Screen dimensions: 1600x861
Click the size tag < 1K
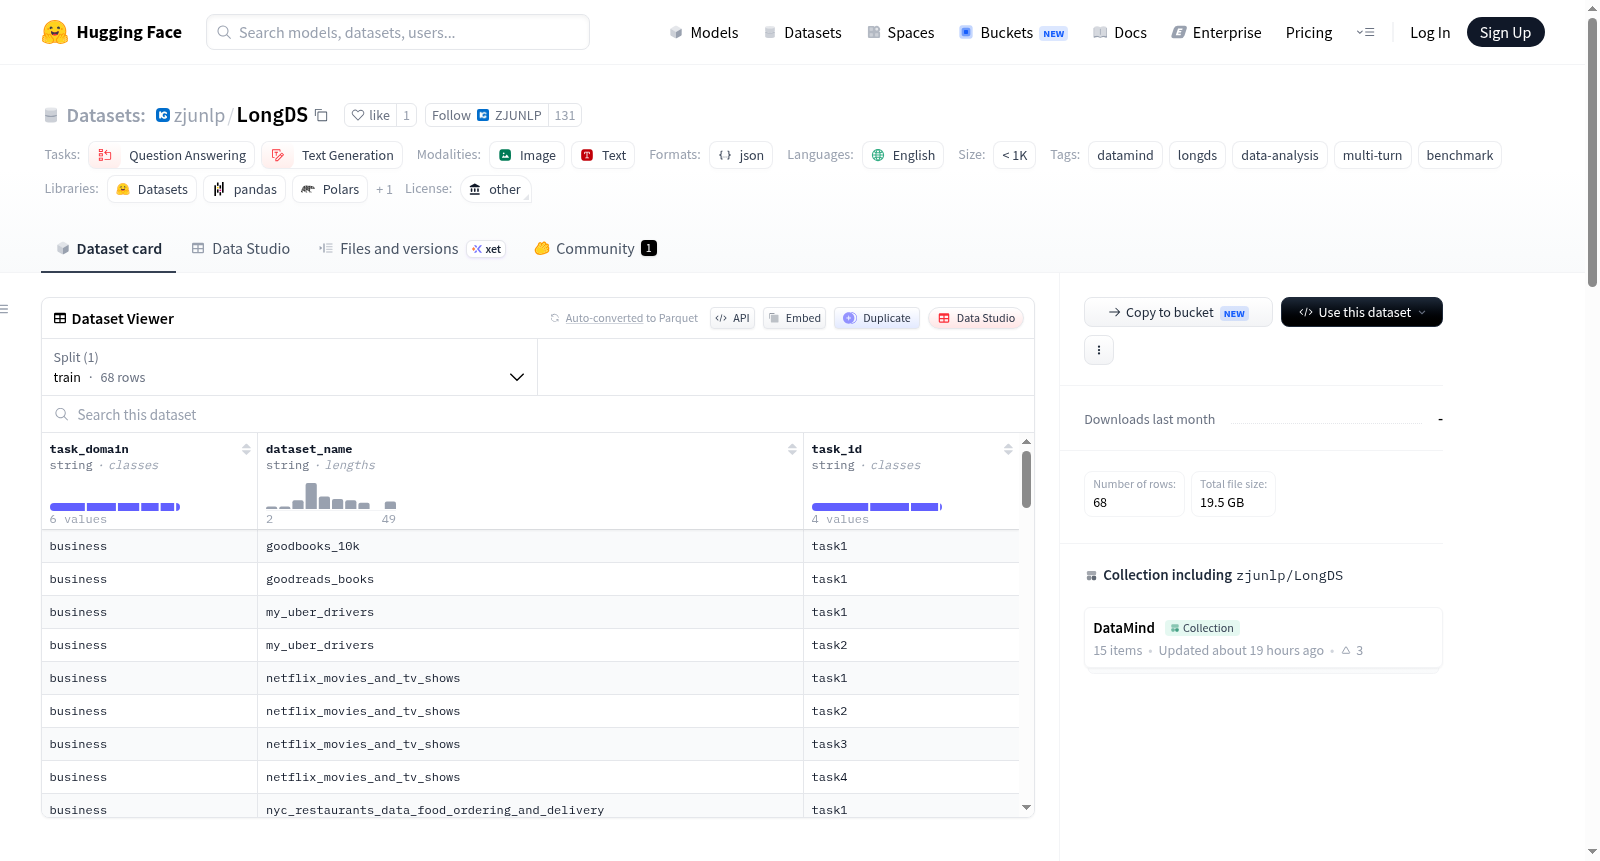(x=1014, y=155)
